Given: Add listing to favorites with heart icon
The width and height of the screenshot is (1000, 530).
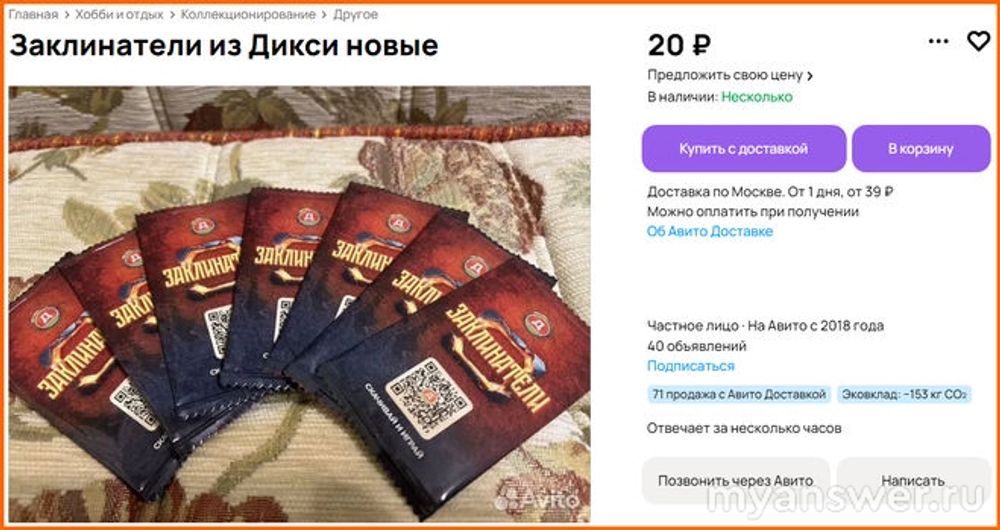Looking at the screenshot, I should (978, 42).
